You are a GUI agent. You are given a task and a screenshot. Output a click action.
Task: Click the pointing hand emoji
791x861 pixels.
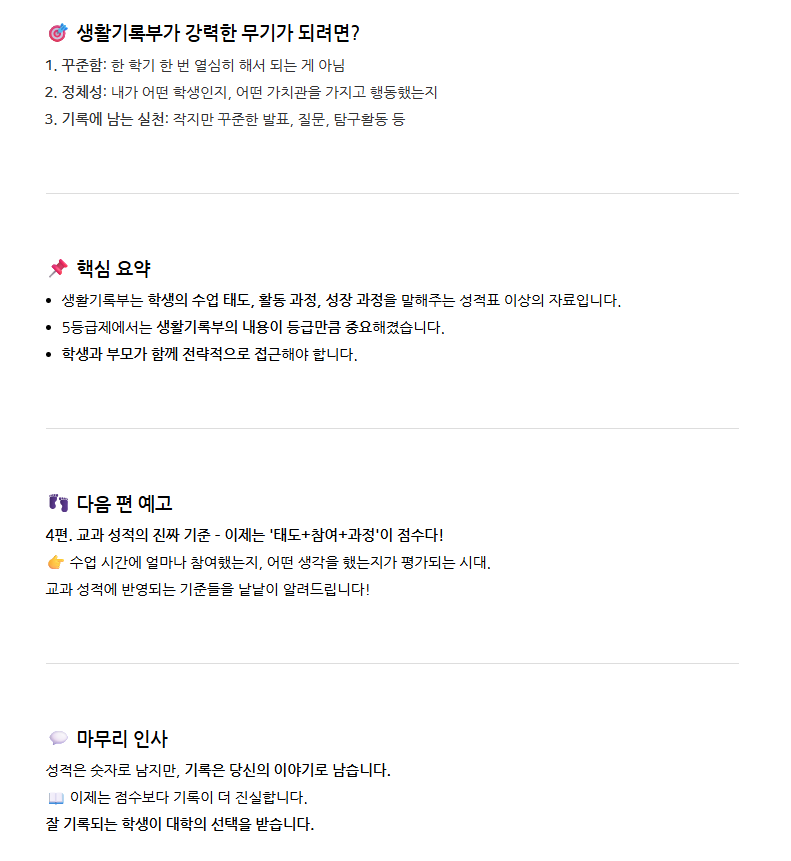pos(56,563)
